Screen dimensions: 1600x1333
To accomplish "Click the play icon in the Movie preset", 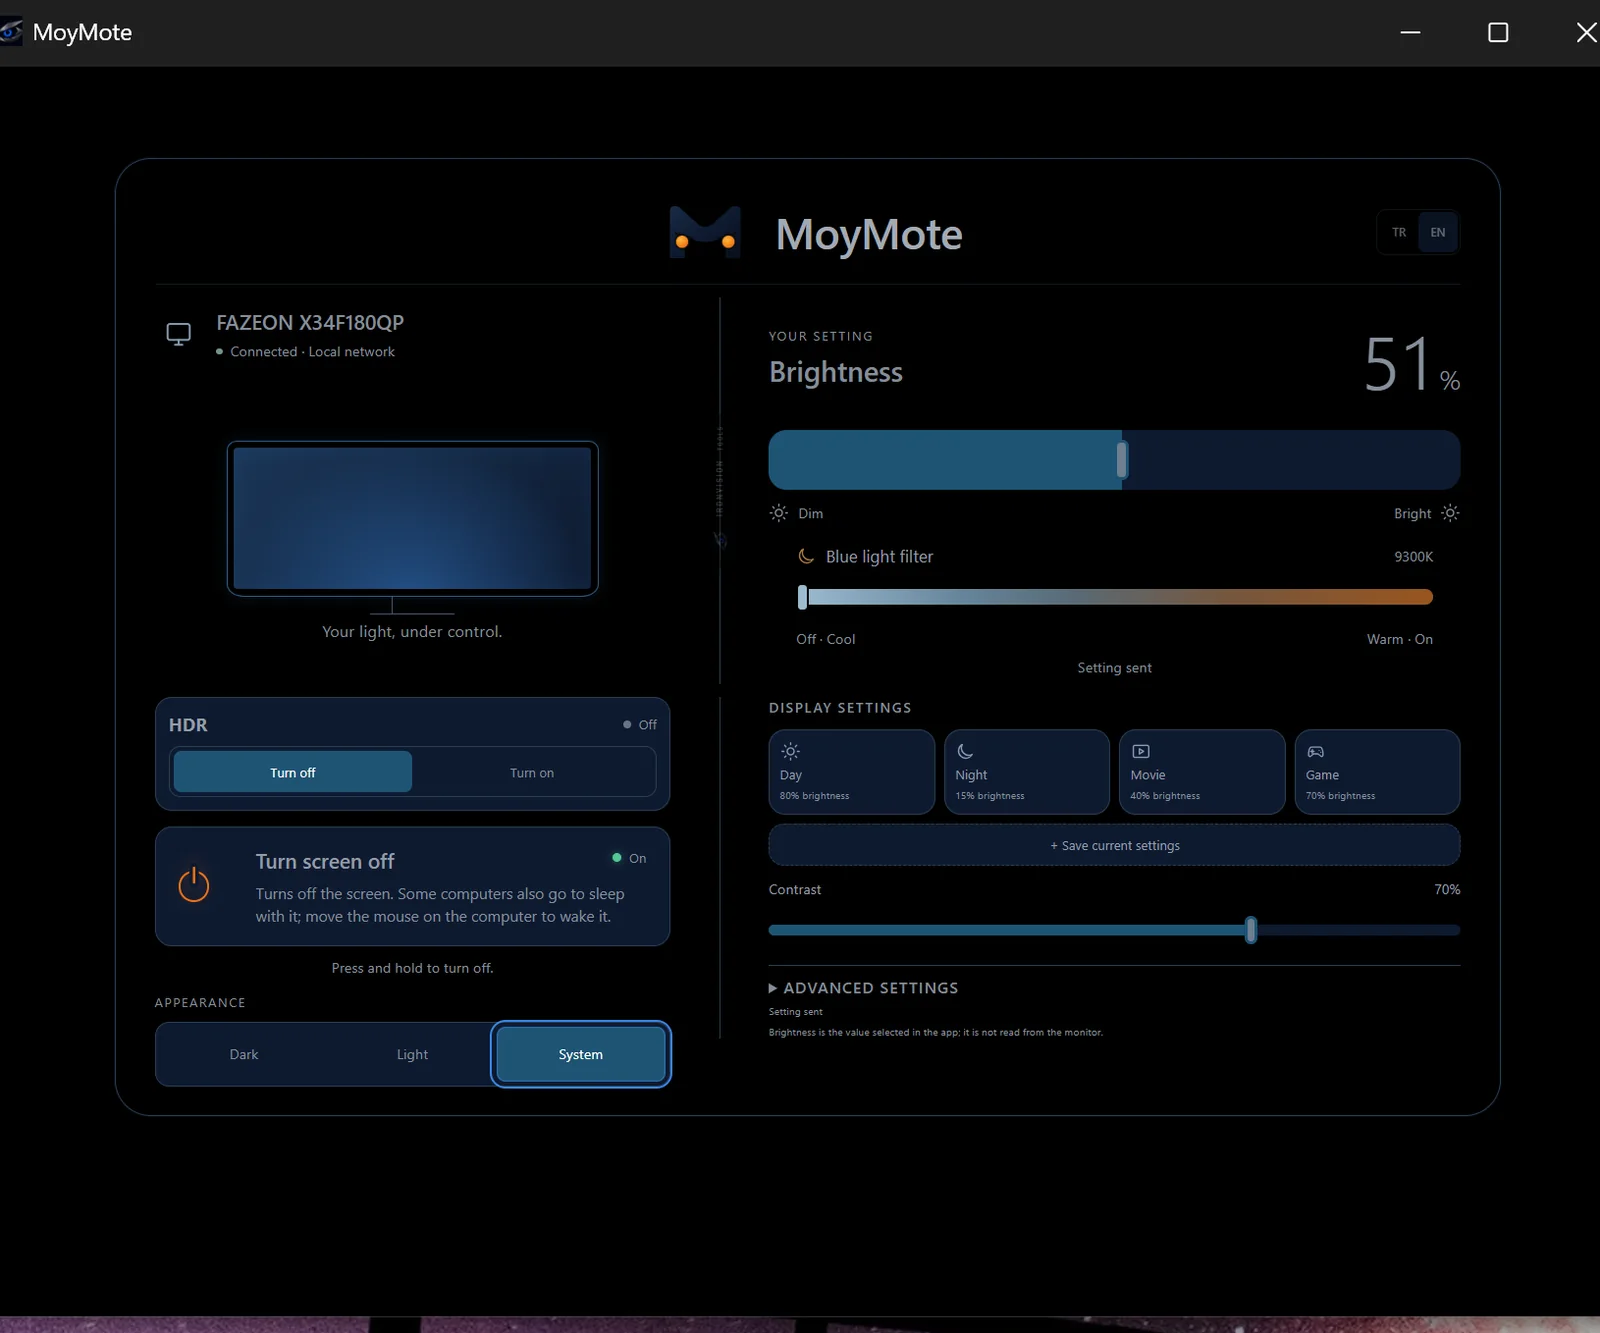I will tap(1140, 751).
